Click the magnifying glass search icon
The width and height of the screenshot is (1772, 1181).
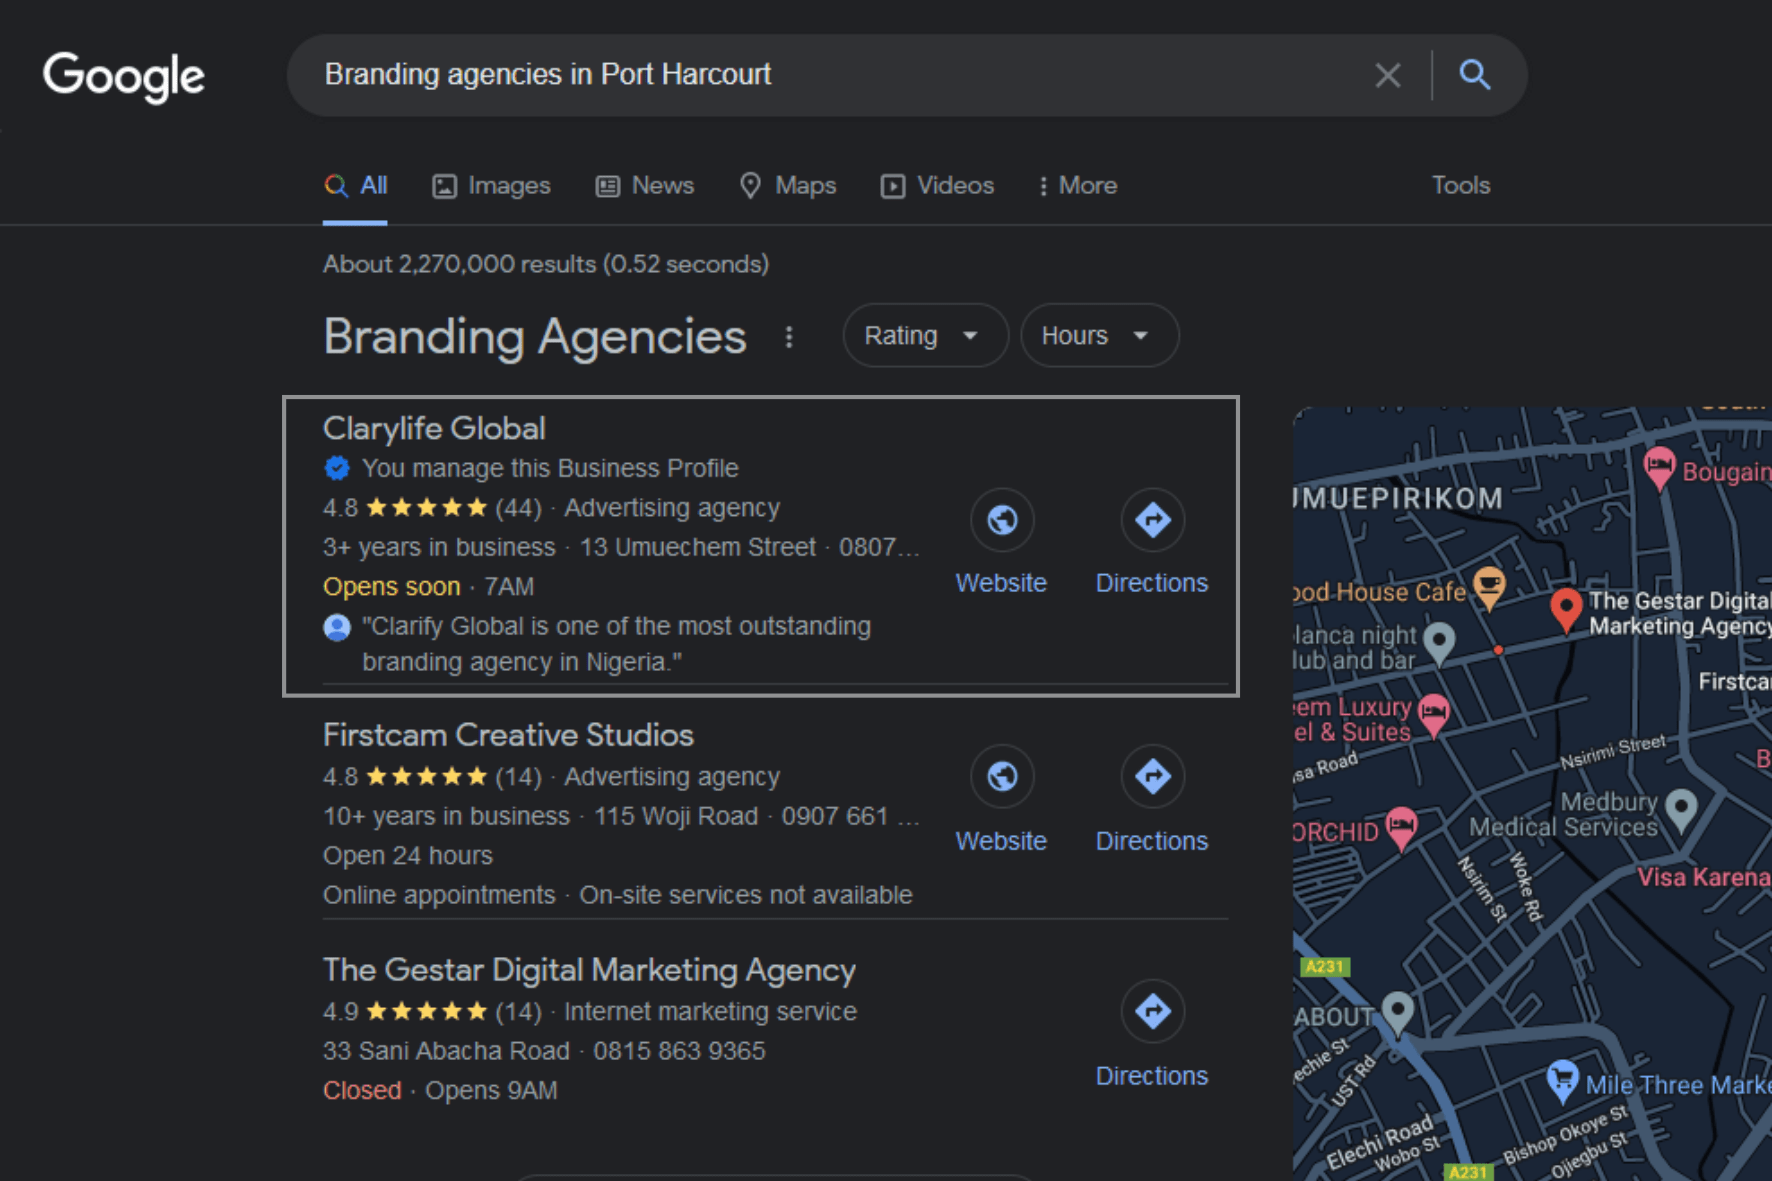(x=1474, y=75)
